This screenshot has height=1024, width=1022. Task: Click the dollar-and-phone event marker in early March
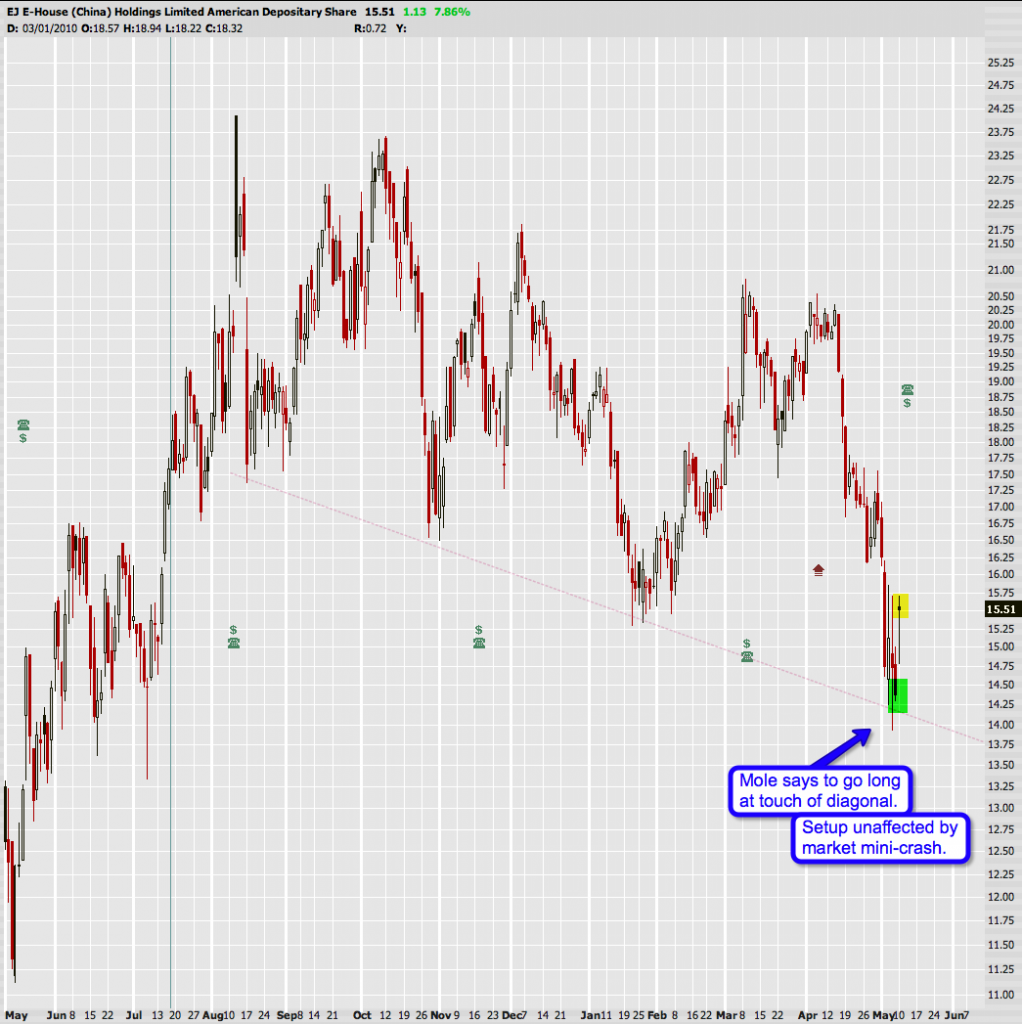click(x=746, y=650)
